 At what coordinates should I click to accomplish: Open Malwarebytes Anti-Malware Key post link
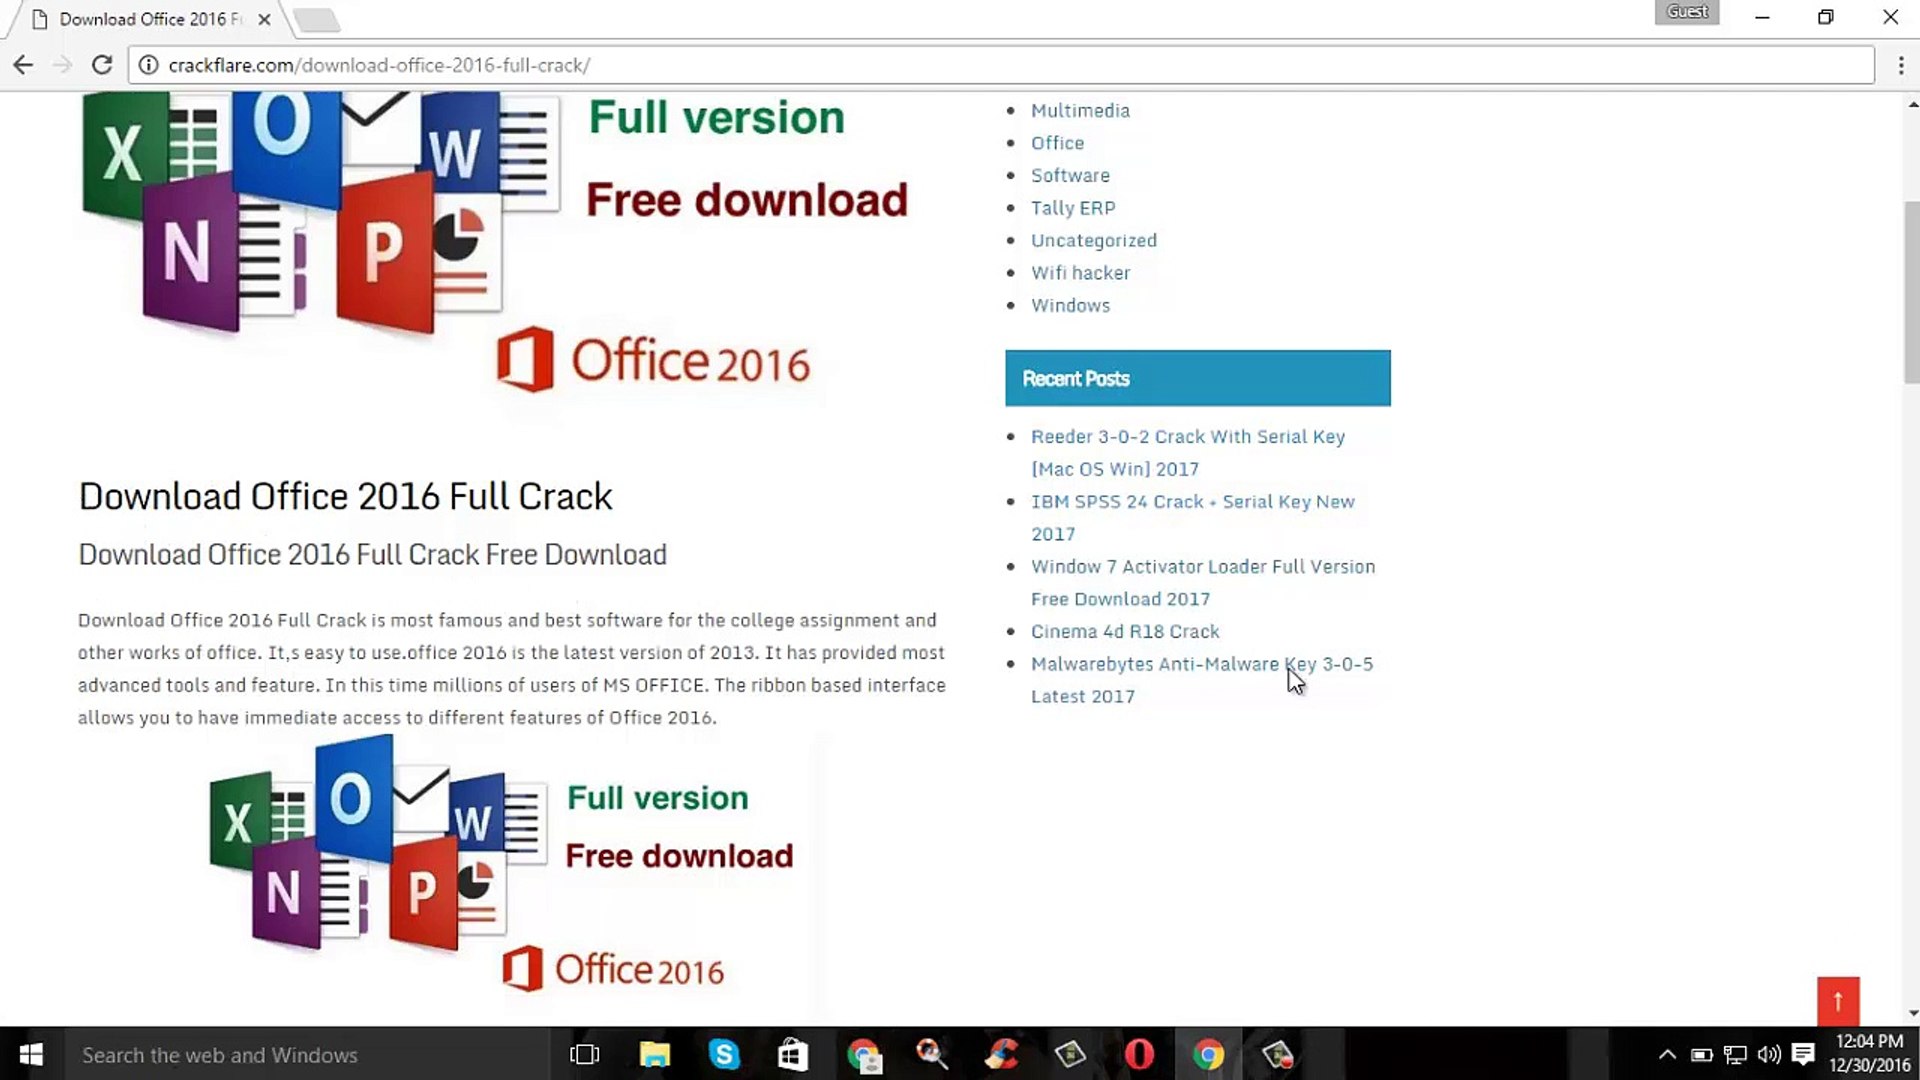pyautogui.click(x=1202, y=680)
